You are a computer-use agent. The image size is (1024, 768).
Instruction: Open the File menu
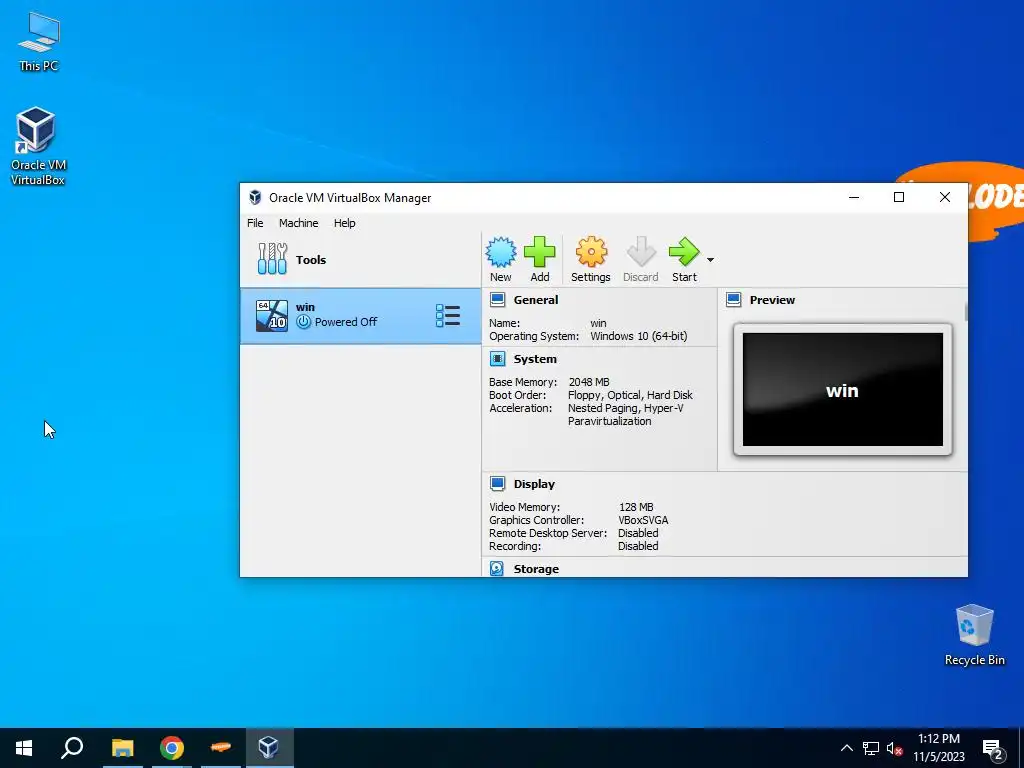click(x=255, y=223)
